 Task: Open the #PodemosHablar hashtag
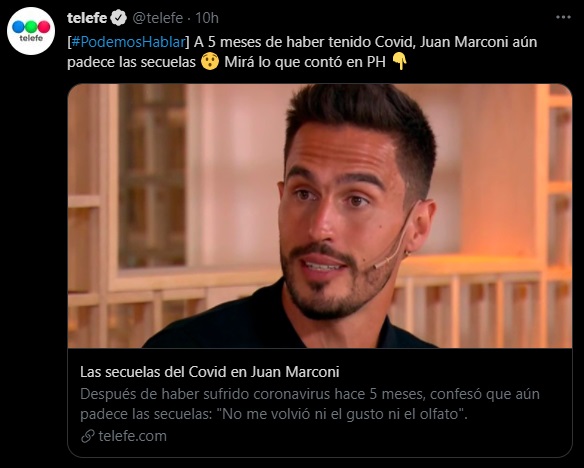128,42
